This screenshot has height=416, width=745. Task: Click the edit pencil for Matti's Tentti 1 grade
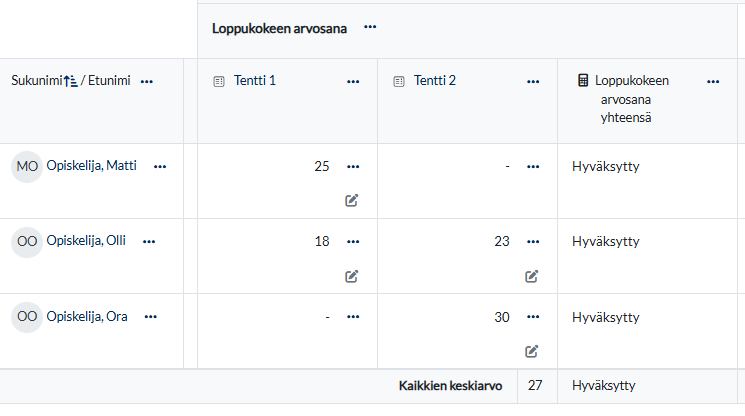[x=352, y=200]
